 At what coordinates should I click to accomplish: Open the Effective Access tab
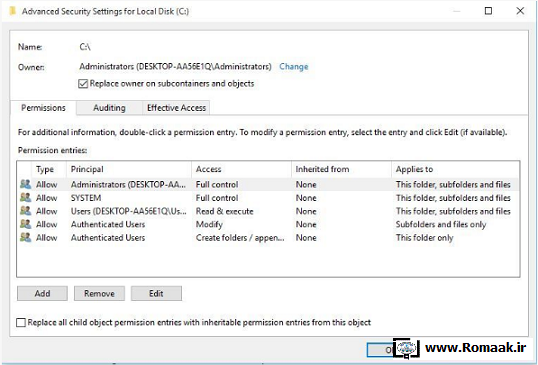point(176,108)
